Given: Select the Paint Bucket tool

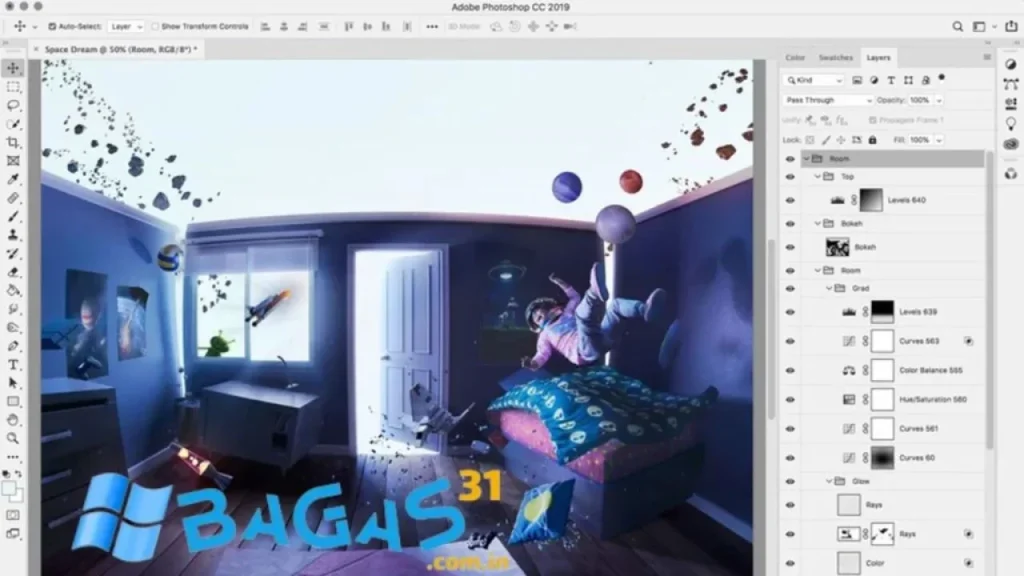Looking at the screenshot, I should (x=13, y=290).
